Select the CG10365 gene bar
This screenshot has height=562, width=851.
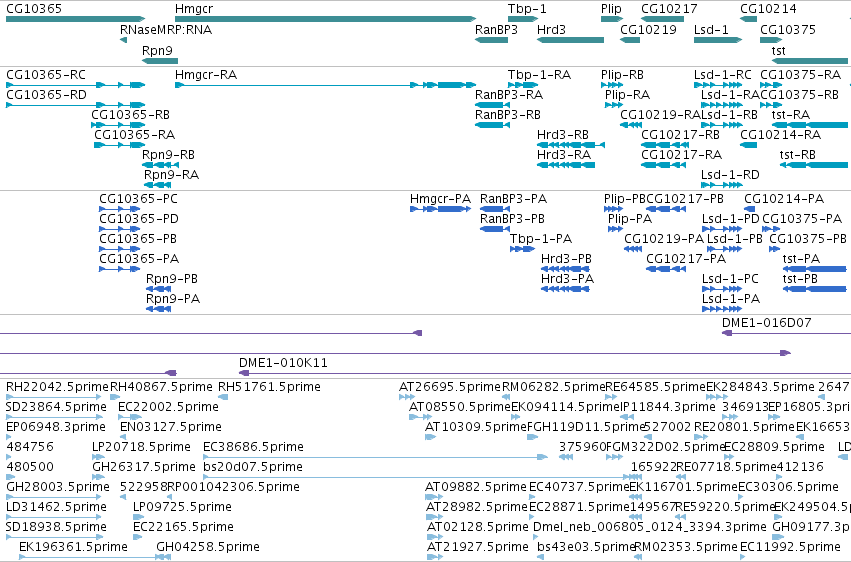pos(75,19)
